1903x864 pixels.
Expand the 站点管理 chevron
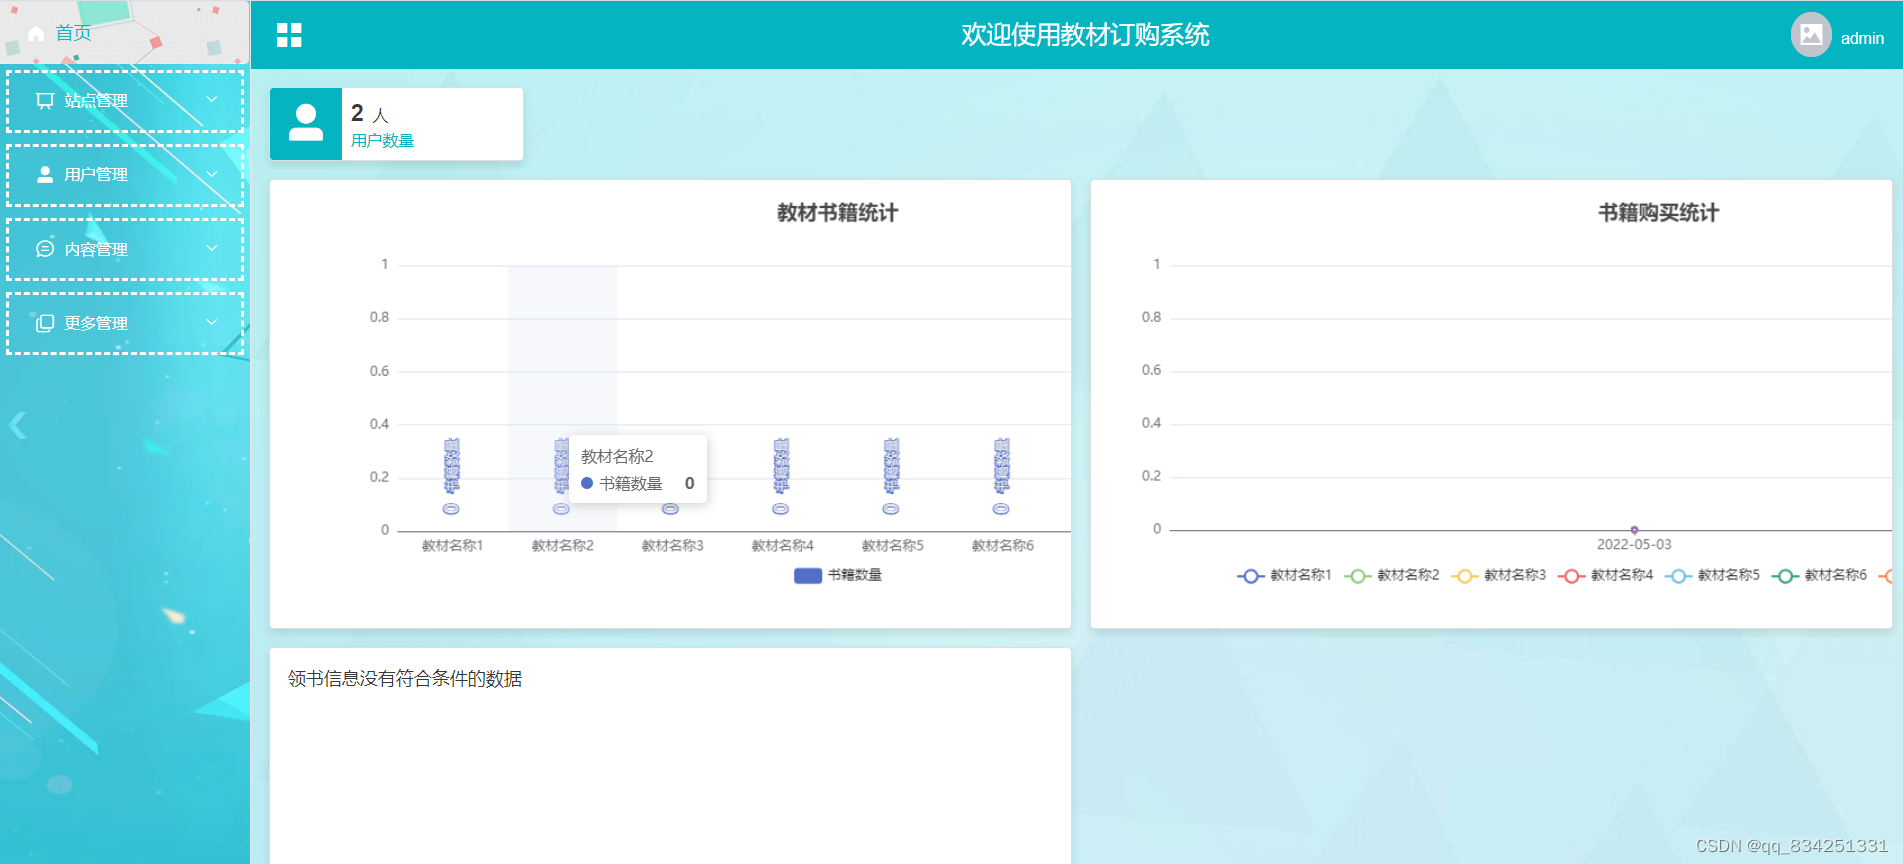coord(212,100)
